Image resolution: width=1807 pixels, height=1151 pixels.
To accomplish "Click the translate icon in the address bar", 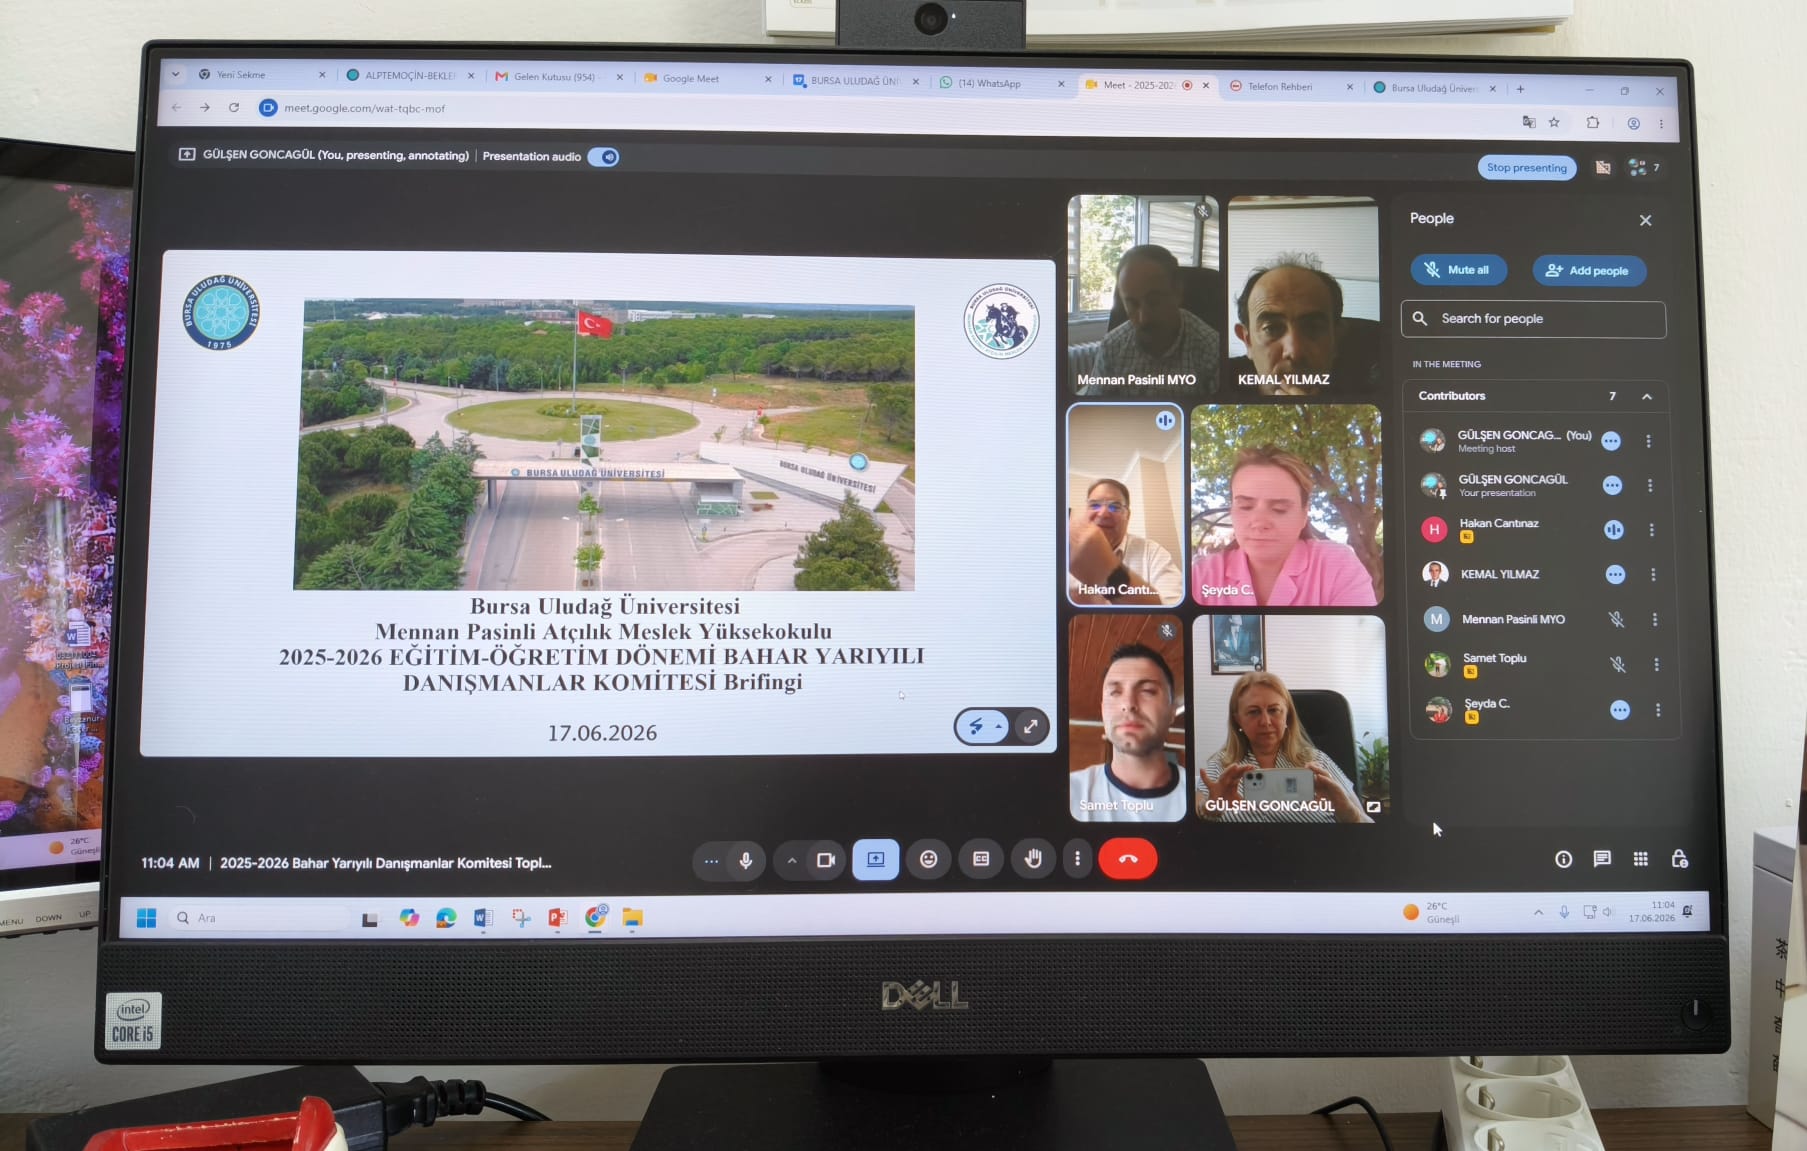I will tap(1528, 122).
